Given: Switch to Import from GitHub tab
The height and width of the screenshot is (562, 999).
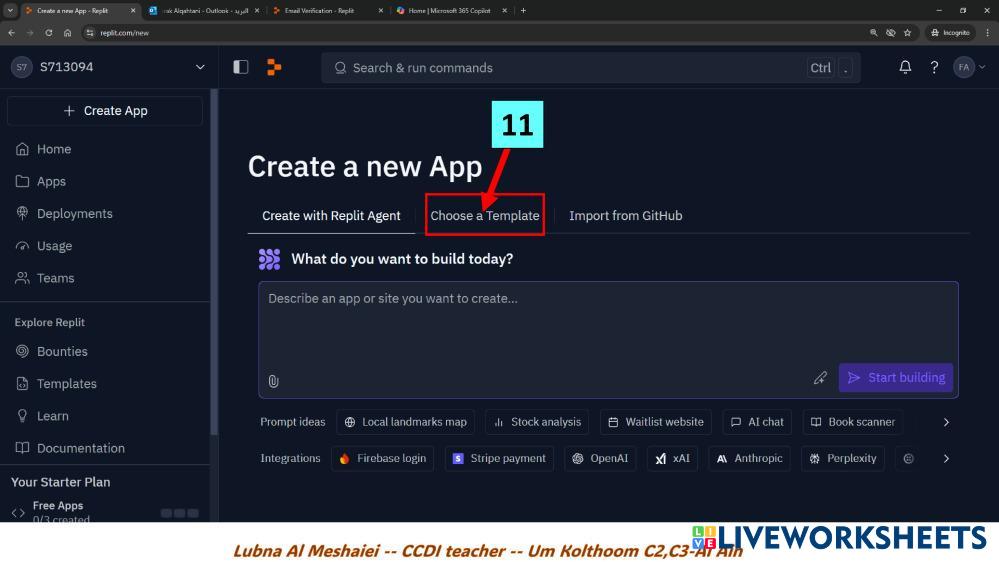Looking at the screenshot, I should tap(625, 215).
